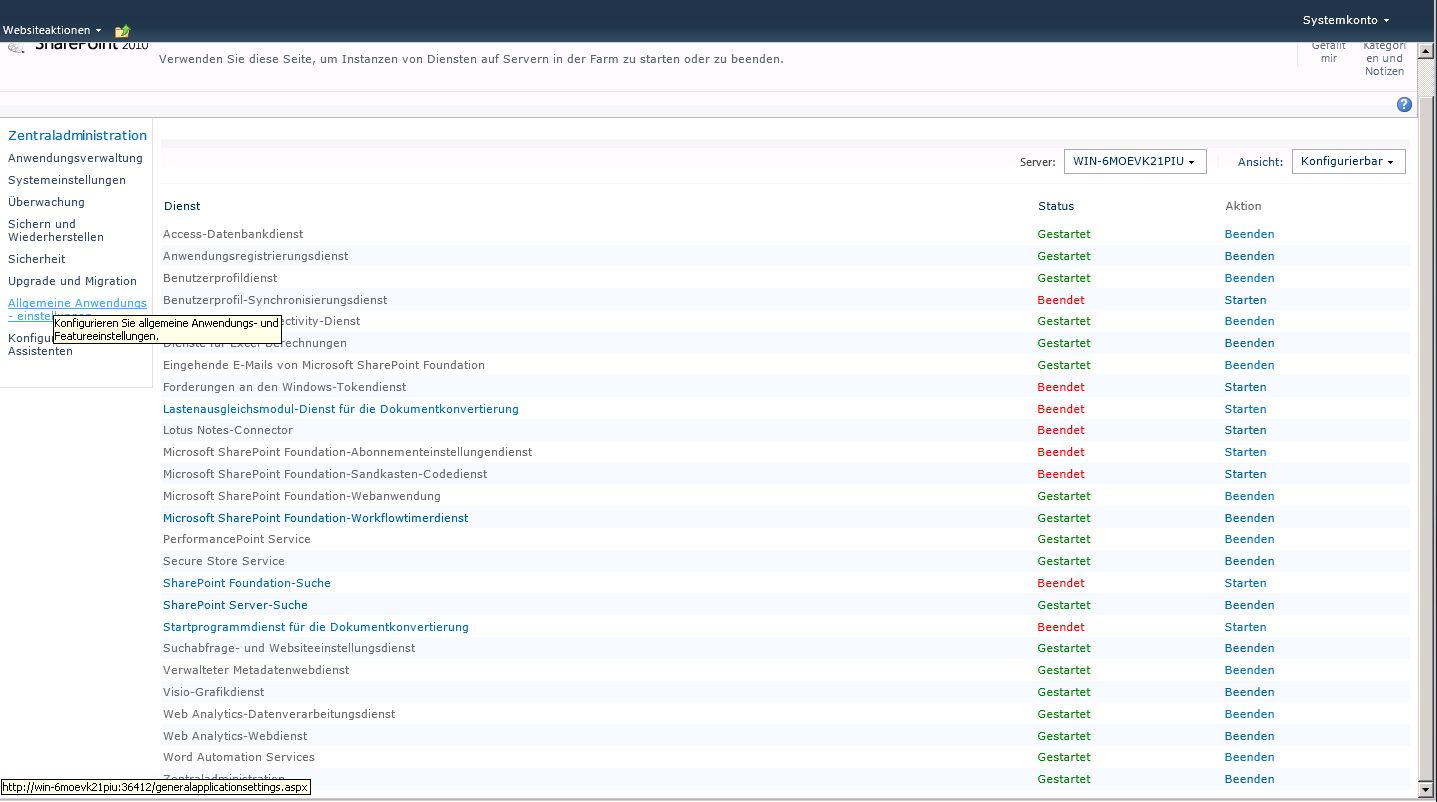Open Zentraladministration in the sidebar

[x=77, y=136]
